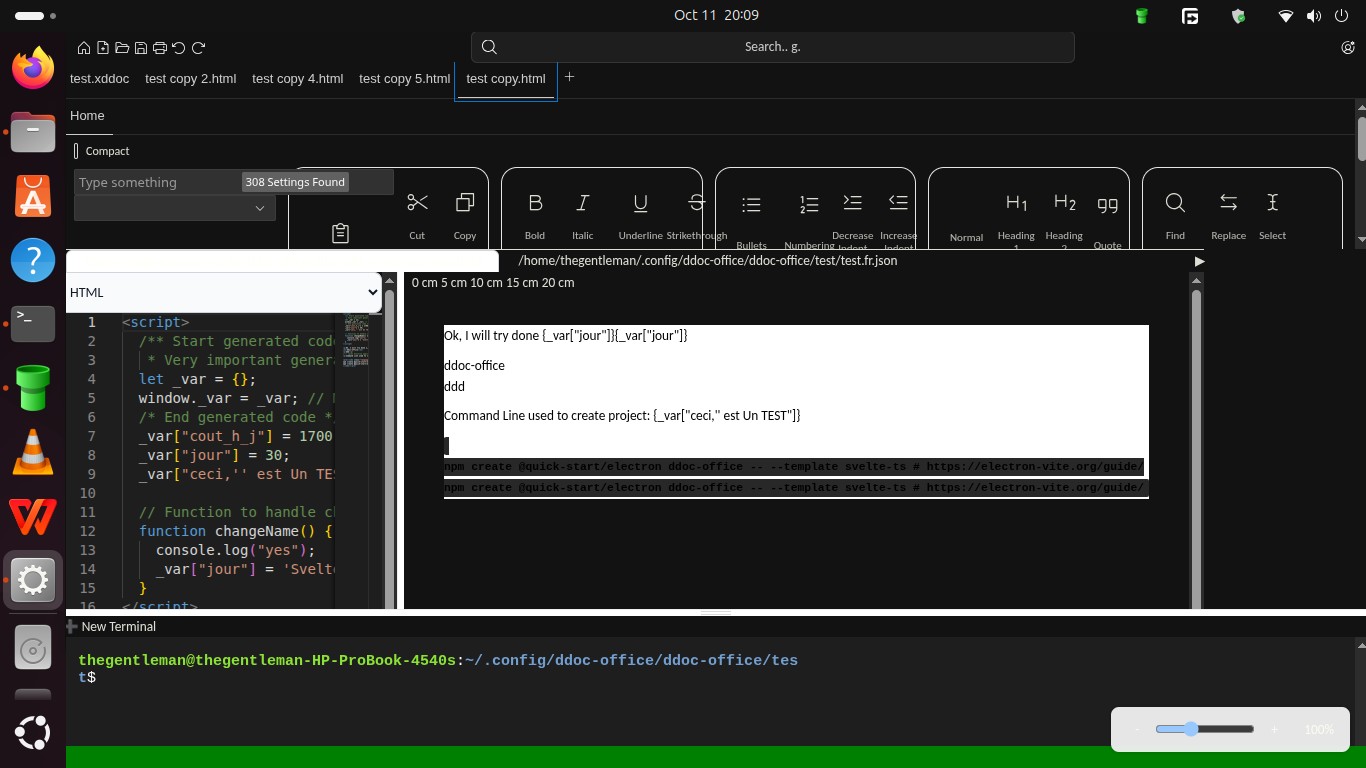The height and width of the screenshot is (768, 1366).
Task: Undo the last action
Action: pos(179,48)
